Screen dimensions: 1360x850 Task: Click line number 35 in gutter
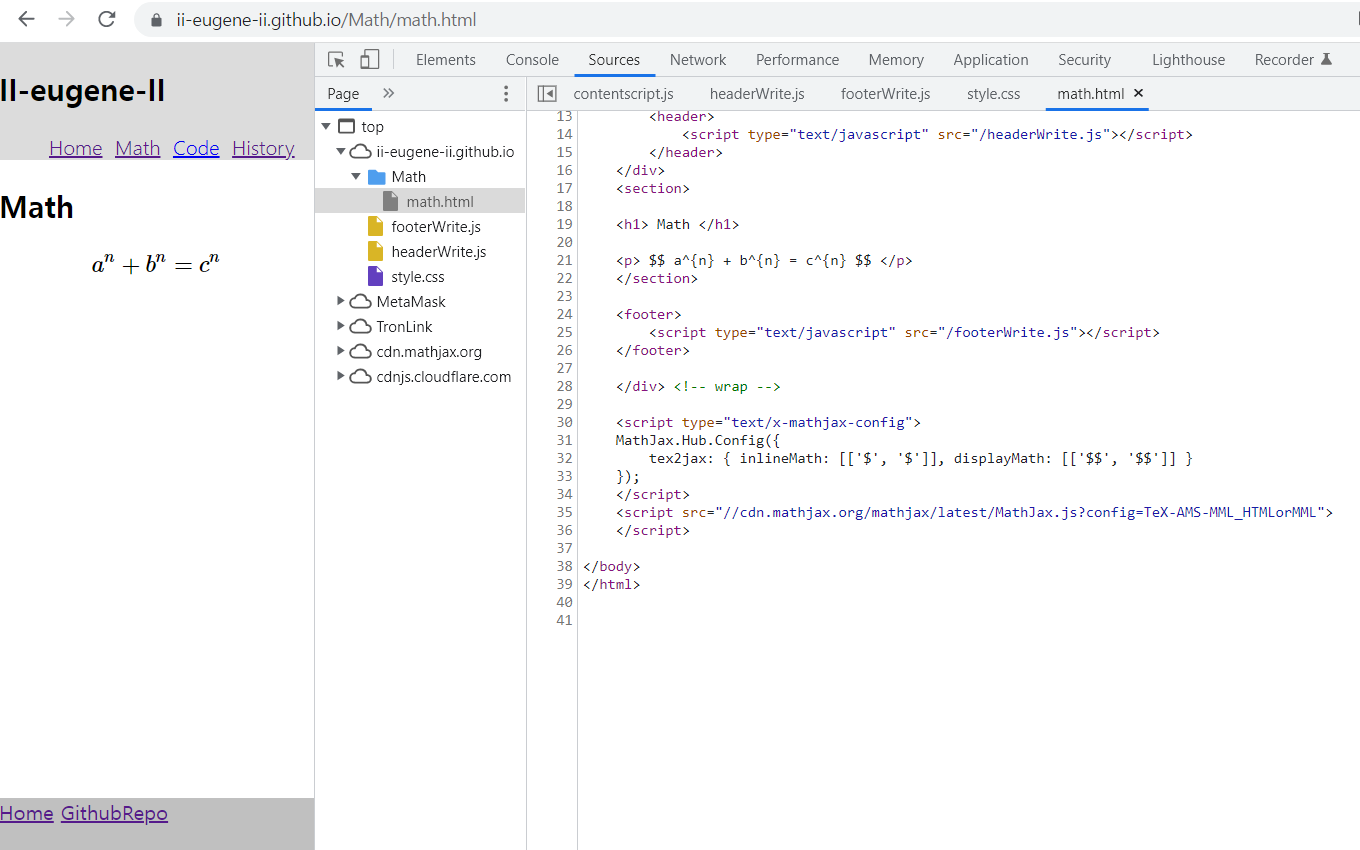[x=564, y=512]
